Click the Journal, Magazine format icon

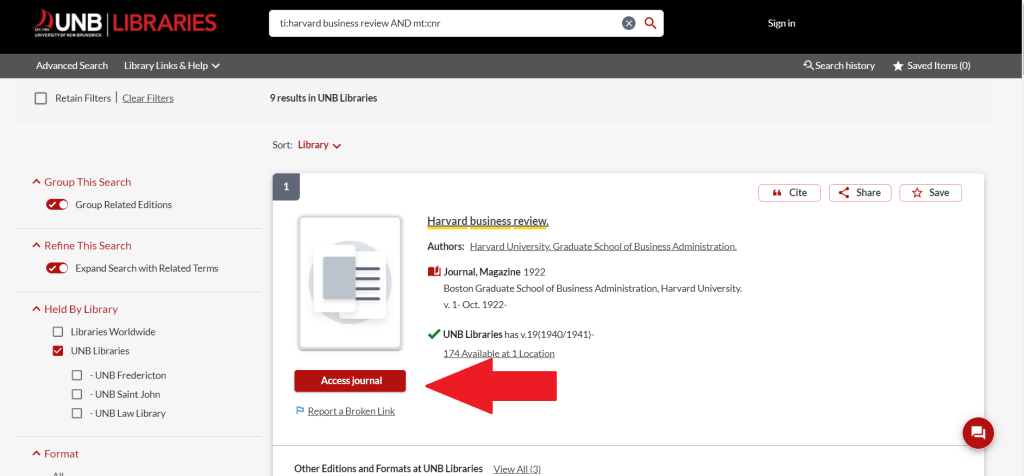tap(434, 272)
